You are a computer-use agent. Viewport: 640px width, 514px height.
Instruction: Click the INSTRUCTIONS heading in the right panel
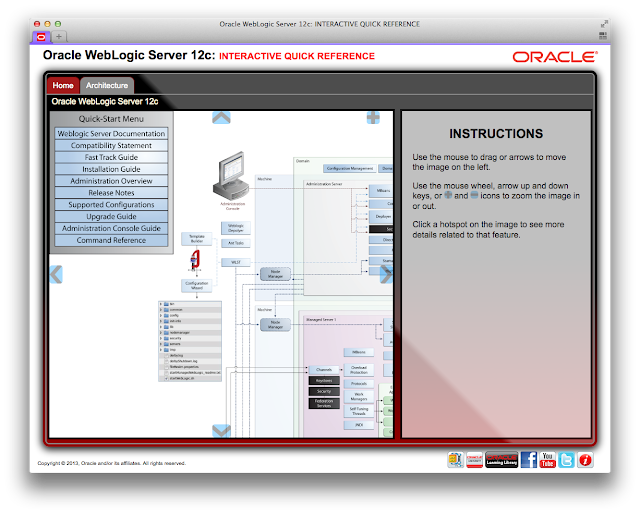(x=496, y=134)
